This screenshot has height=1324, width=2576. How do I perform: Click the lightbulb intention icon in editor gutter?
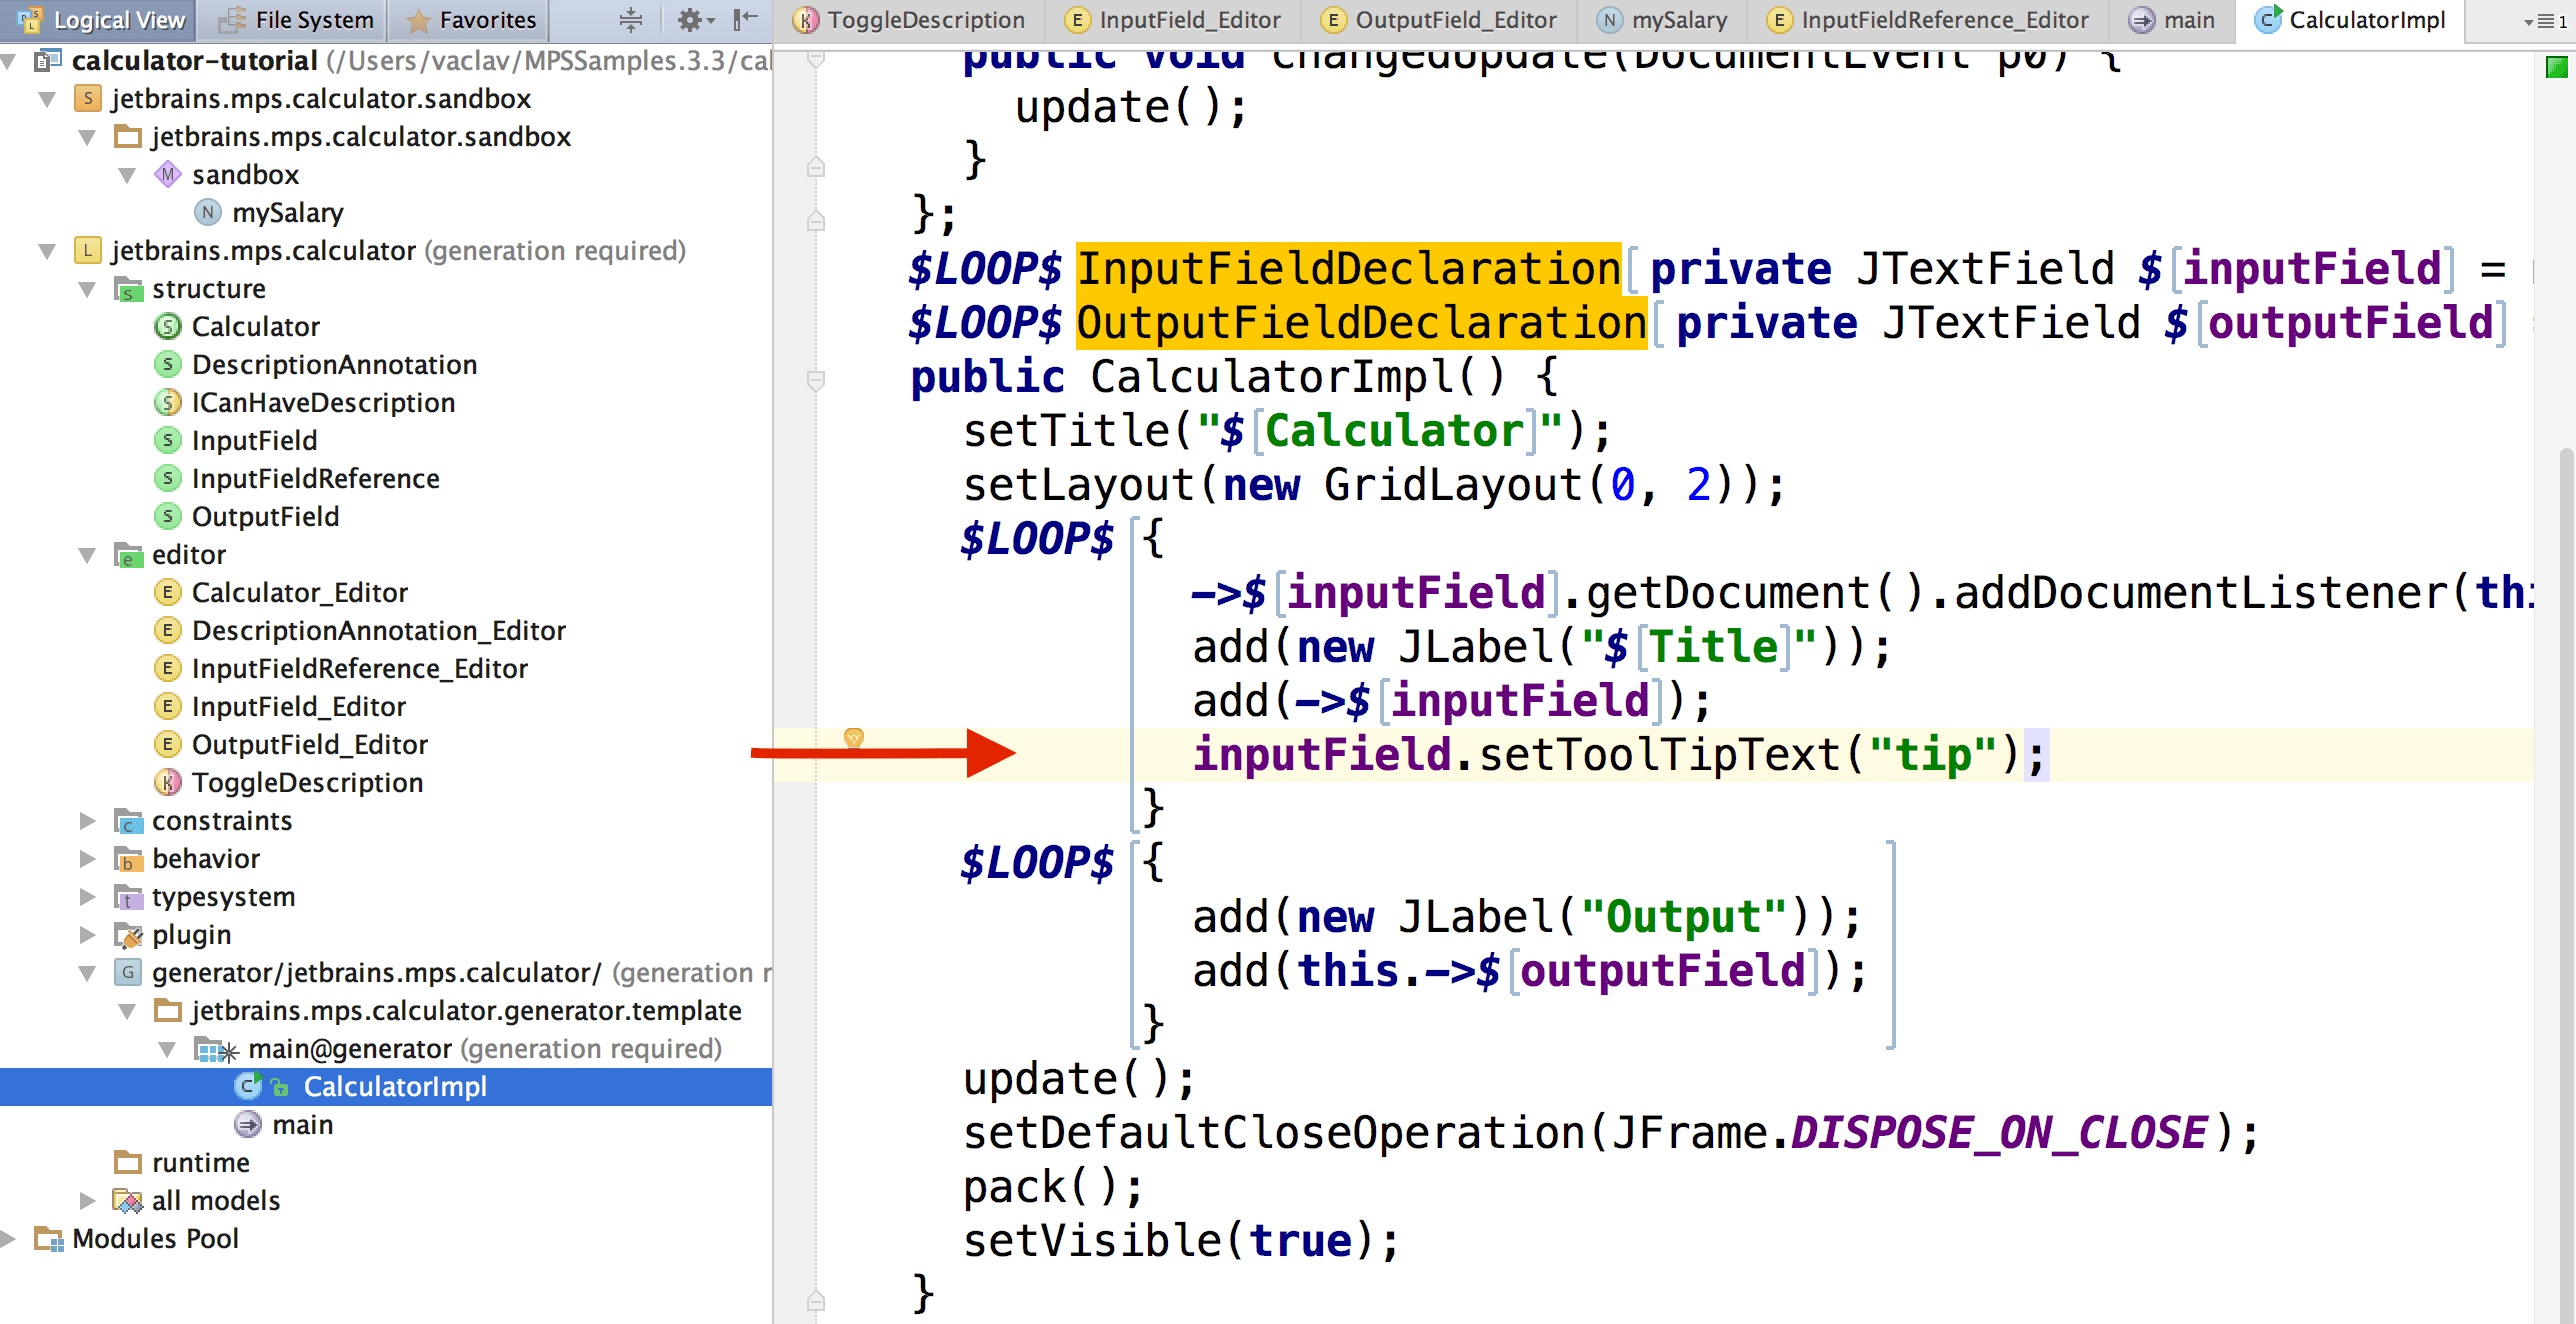click(x=855, y=738)
